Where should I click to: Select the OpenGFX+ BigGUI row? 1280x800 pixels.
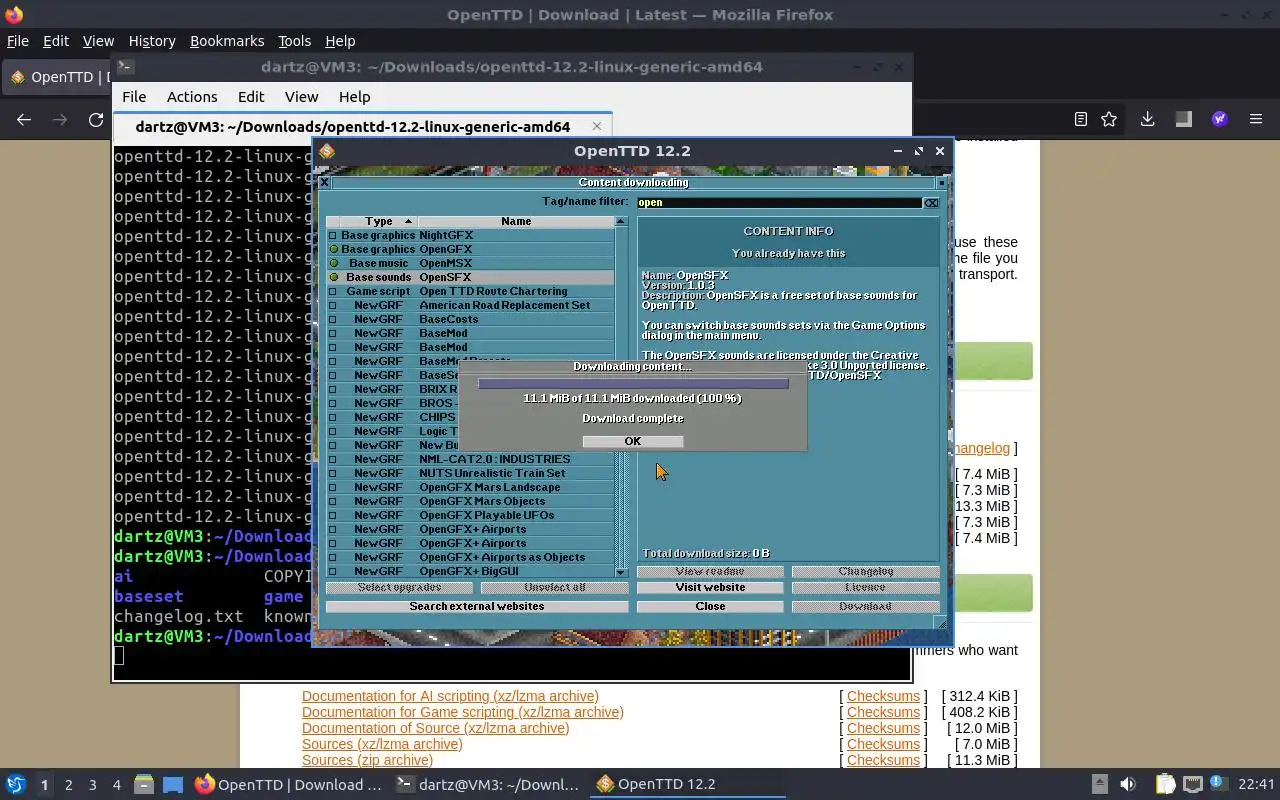tap(470, 571)
